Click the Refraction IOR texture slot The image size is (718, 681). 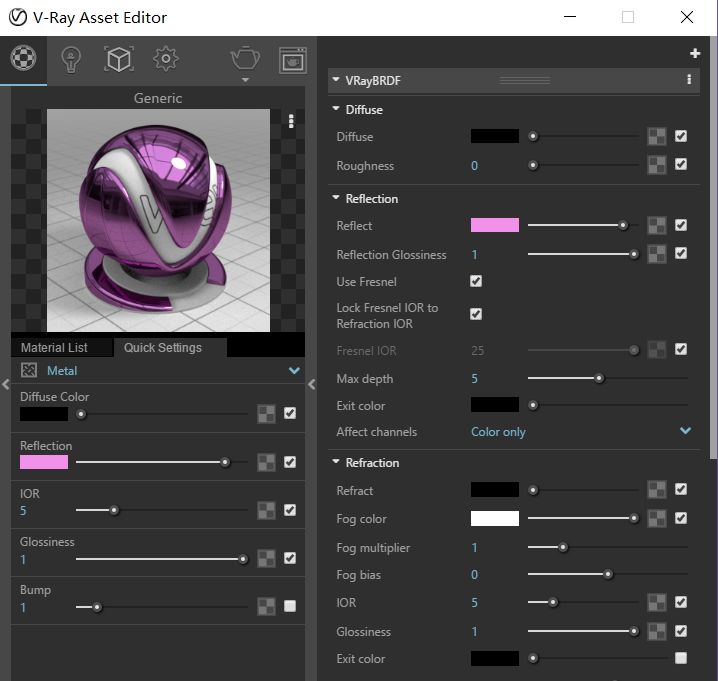click(x=657, y=602)
